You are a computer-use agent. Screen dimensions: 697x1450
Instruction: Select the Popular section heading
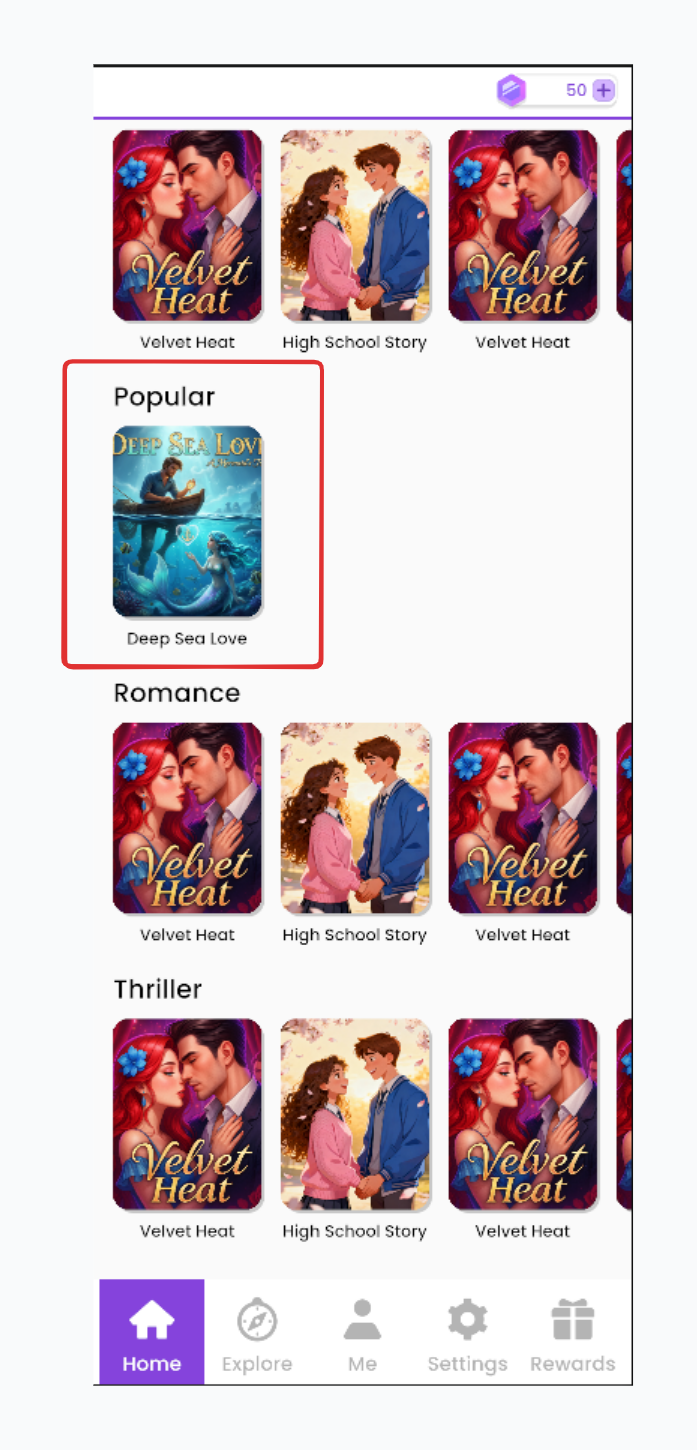tap(164, 397)
